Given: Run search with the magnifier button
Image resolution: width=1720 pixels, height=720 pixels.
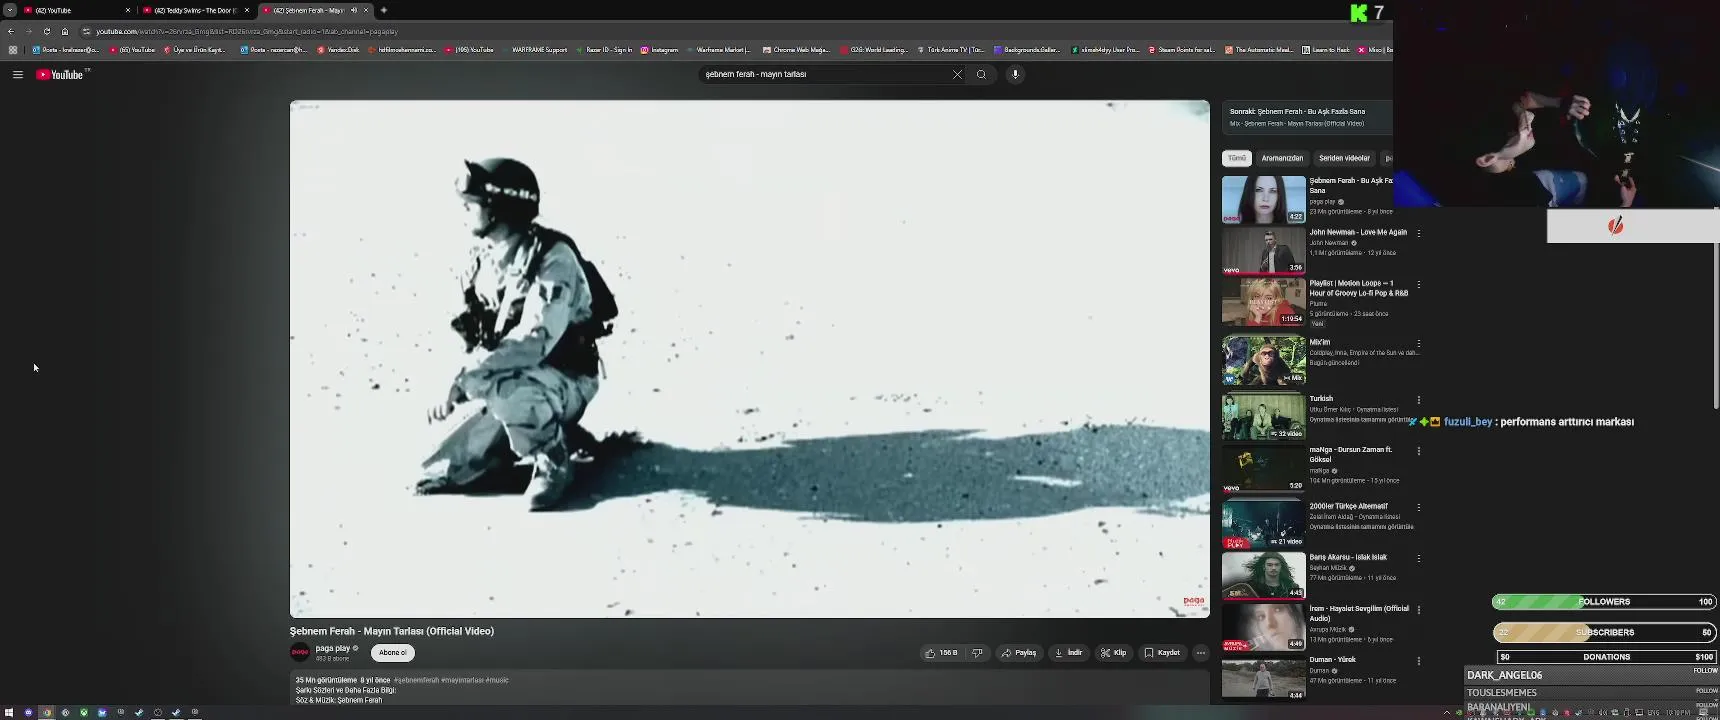Looking at the screenshot, I should point(981,74).
